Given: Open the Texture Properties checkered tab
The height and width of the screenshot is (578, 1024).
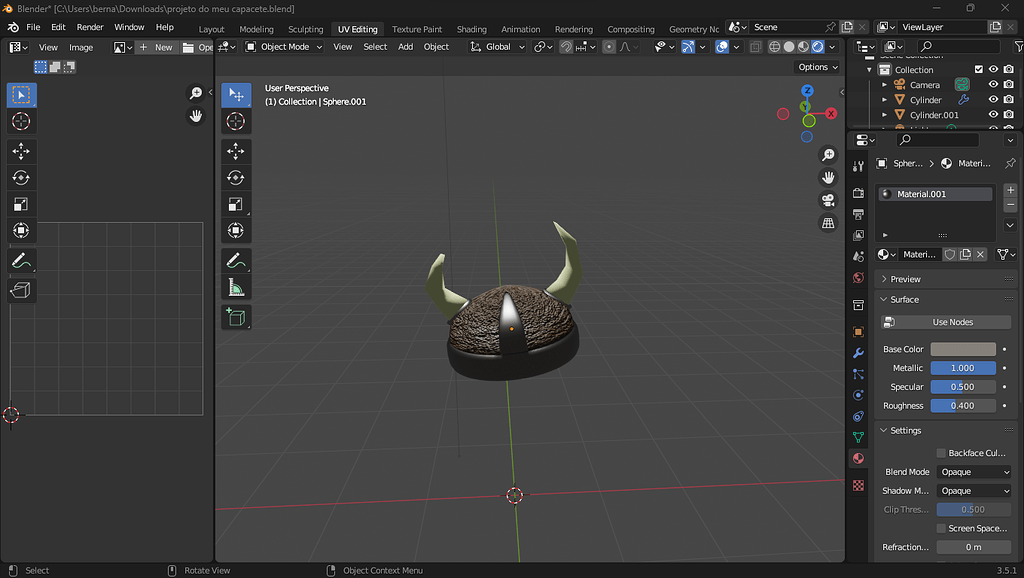Looking at the screenshot, I should (x=859, y=485).
